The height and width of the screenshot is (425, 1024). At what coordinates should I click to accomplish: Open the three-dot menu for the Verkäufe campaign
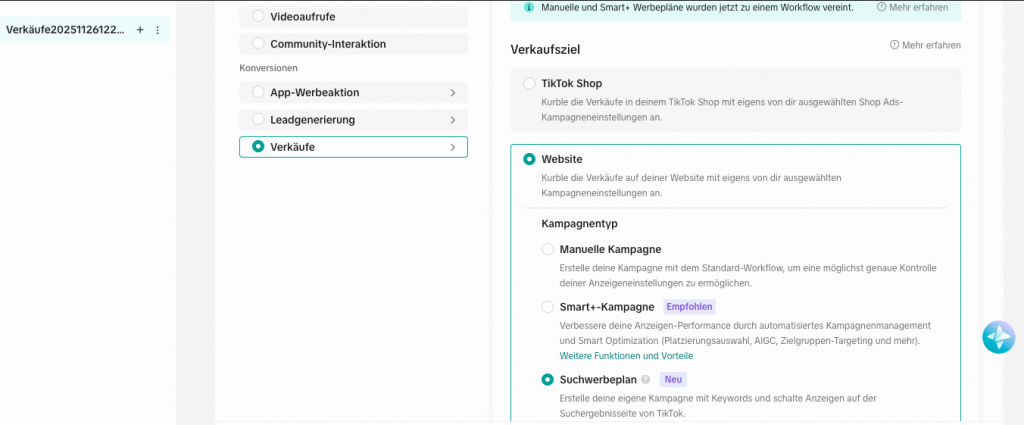click(157, 30)
